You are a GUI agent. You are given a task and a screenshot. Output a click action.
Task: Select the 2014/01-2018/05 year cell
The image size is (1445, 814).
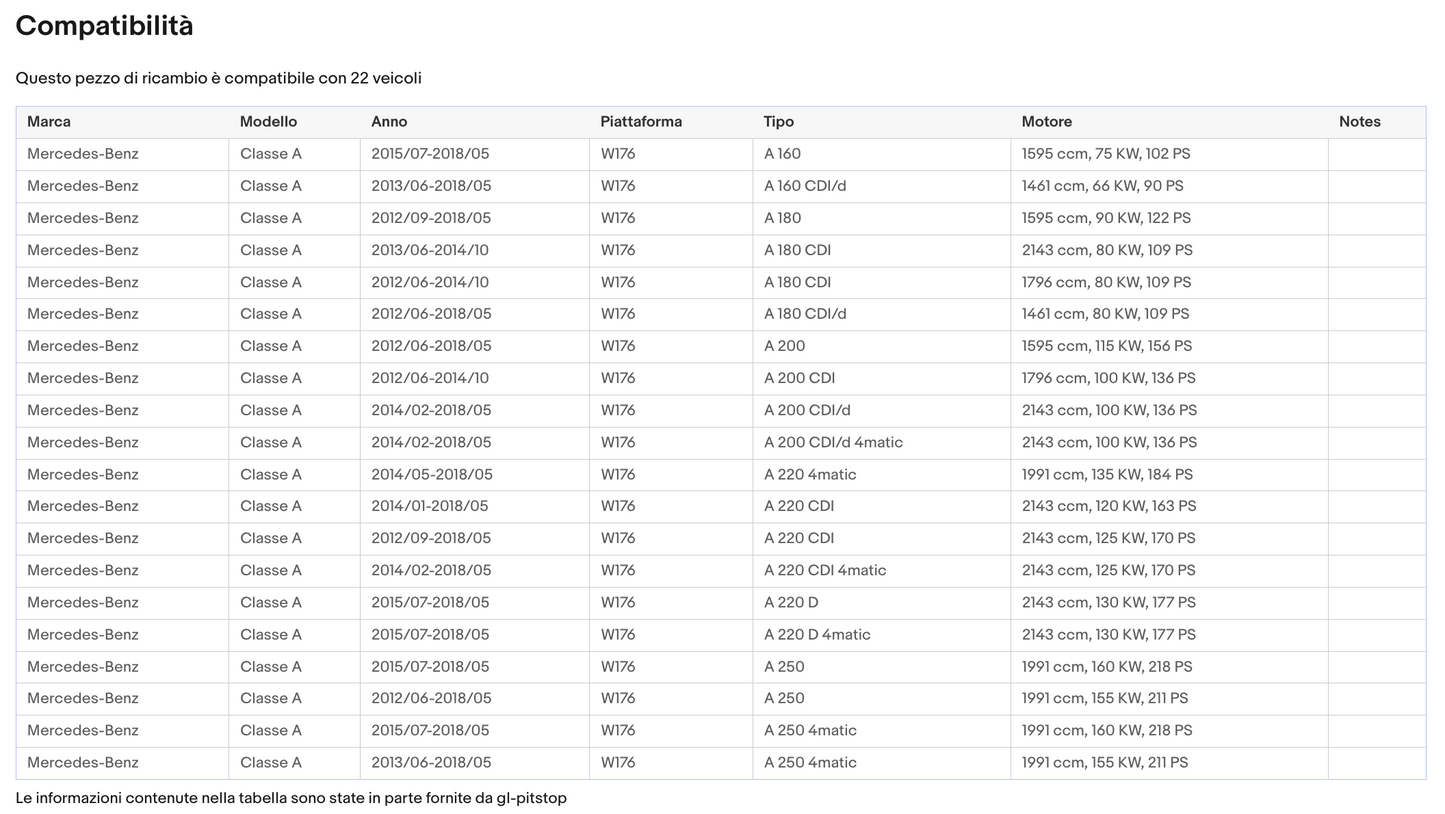[429, 506]
